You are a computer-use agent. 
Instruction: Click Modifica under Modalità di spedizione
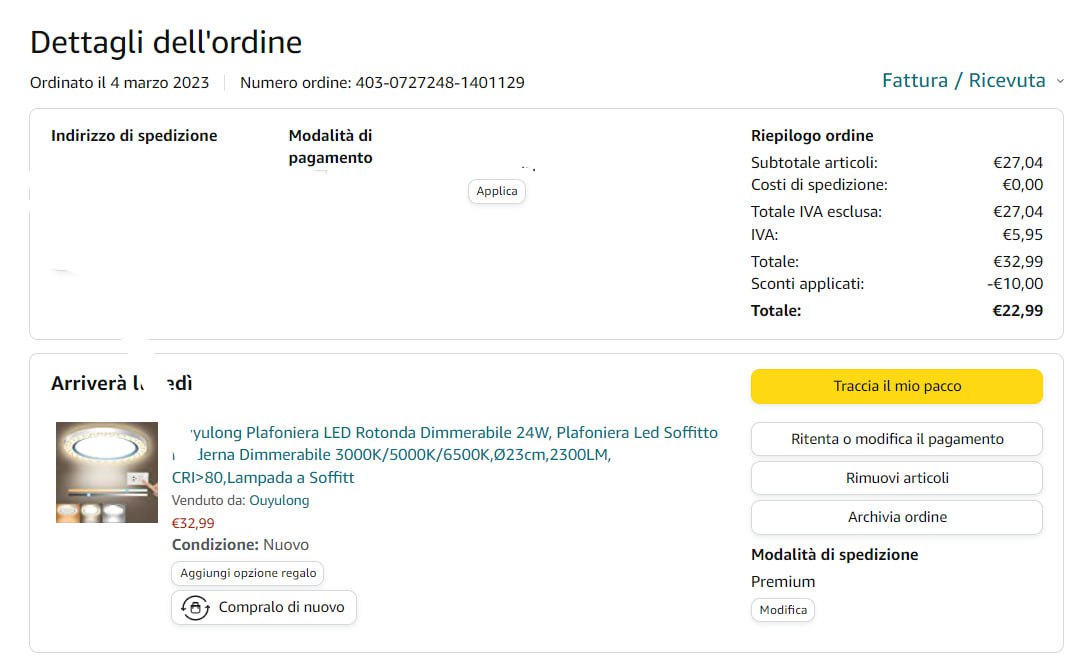783,610
